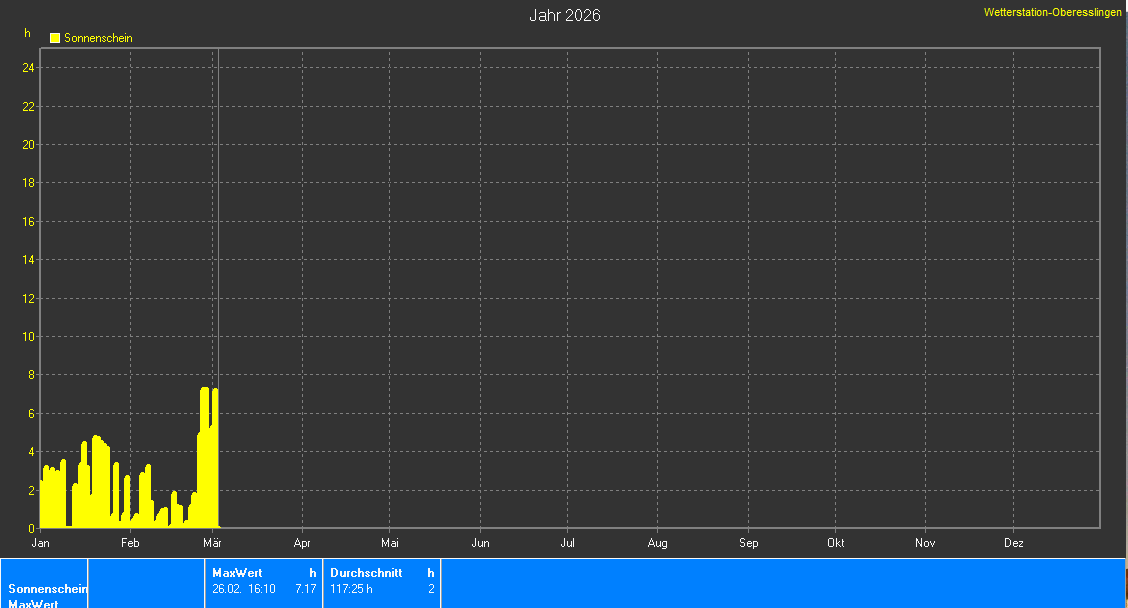Click the Sonnenschein legend label
This screenshot has height=608, width=1128.
[98, 38]
